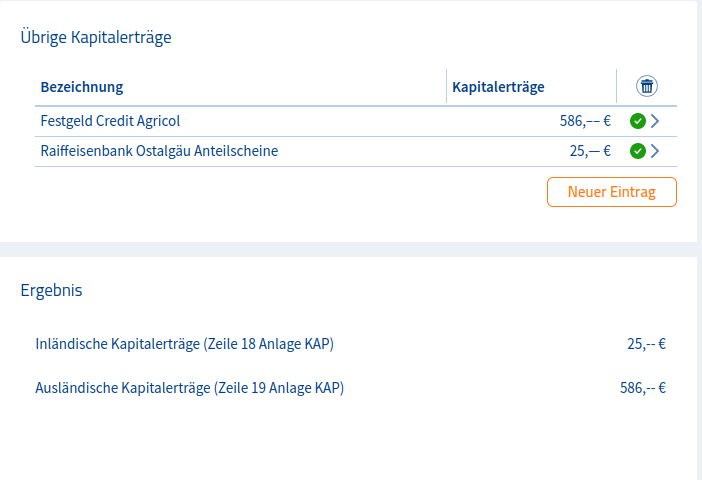Click the Kapitalerträge column header

[x=498, y=87]
